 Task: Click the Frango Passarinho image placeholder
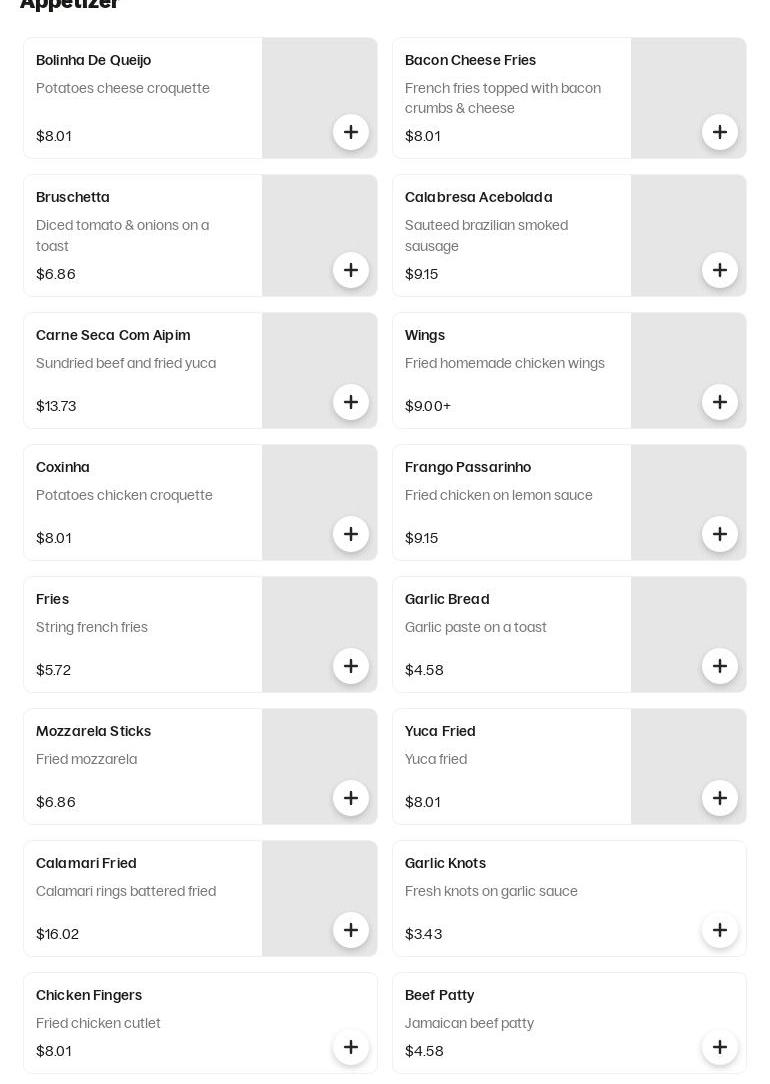click(x=688, y=503)
